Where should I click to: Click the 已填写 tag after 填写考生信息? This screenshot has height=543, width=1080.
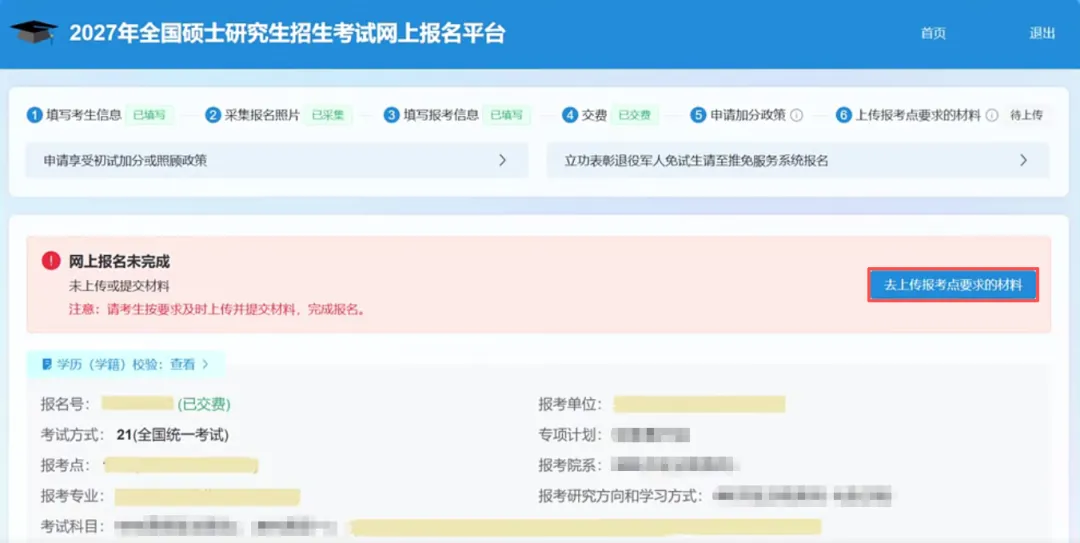(149, 115)
